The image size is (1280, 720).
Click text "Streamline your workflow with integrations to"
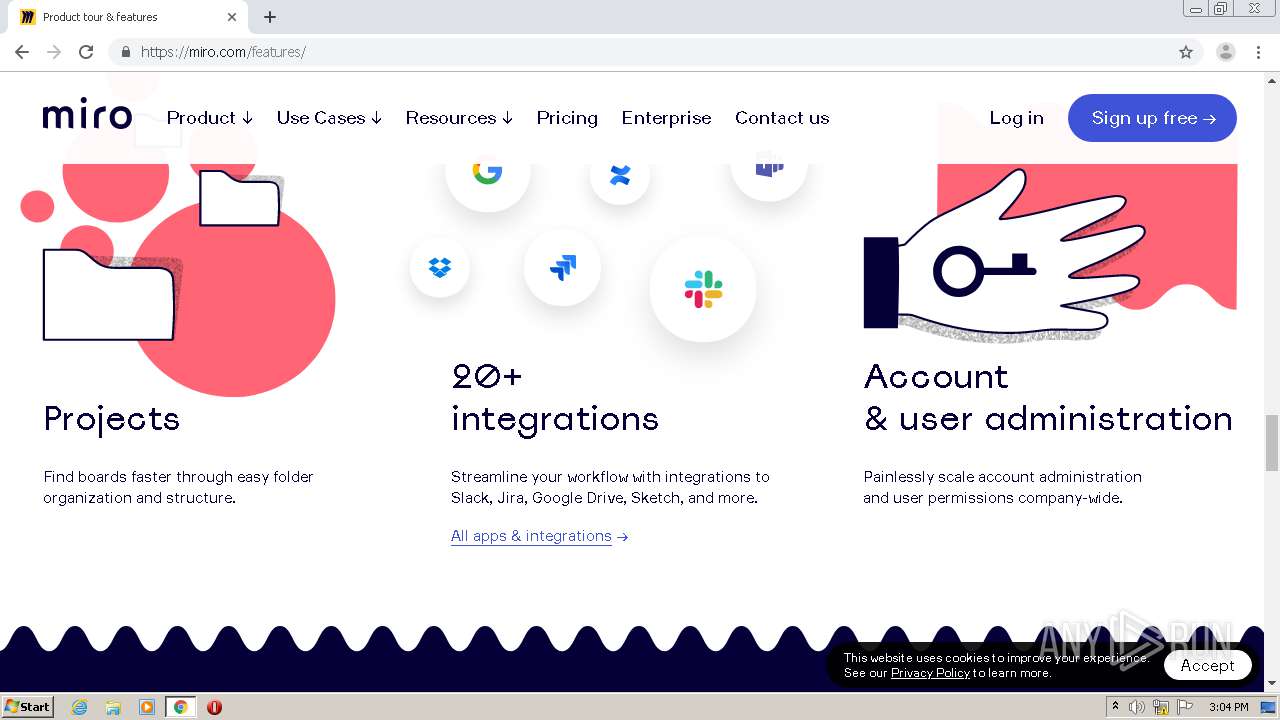[x=610, y=477]
